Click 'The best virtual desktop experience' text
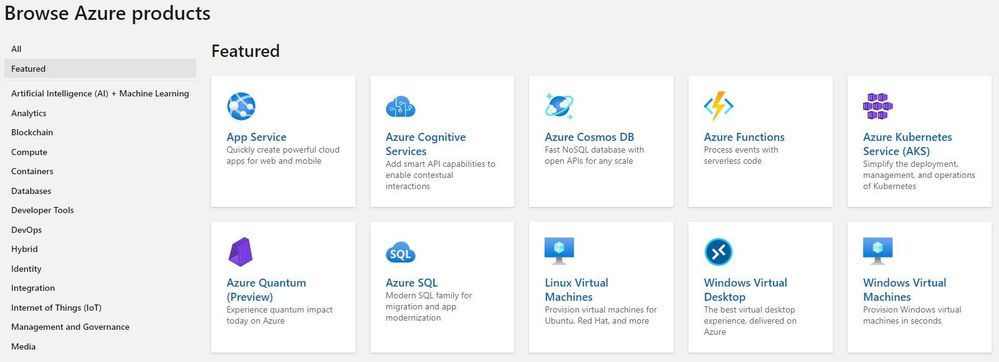999x362 pixels. coord(750,321)
